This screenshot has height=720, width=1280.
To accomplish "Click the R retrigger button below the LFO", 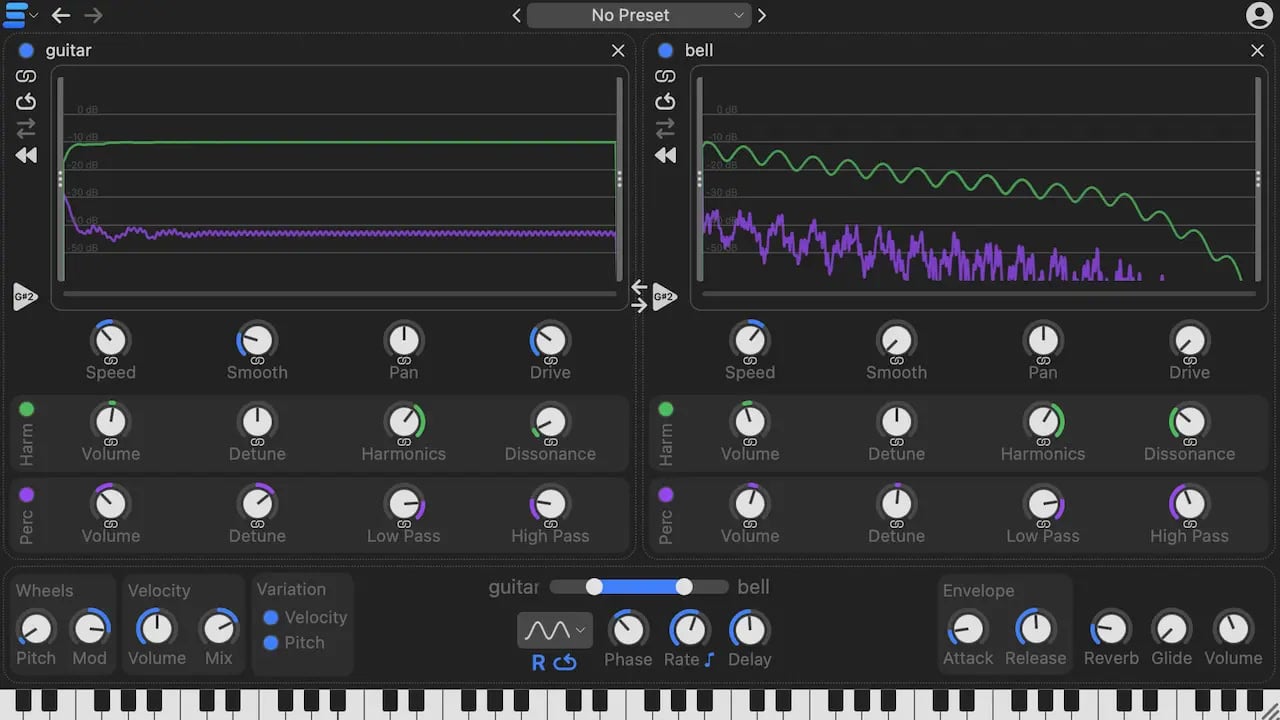I will 540,662.
